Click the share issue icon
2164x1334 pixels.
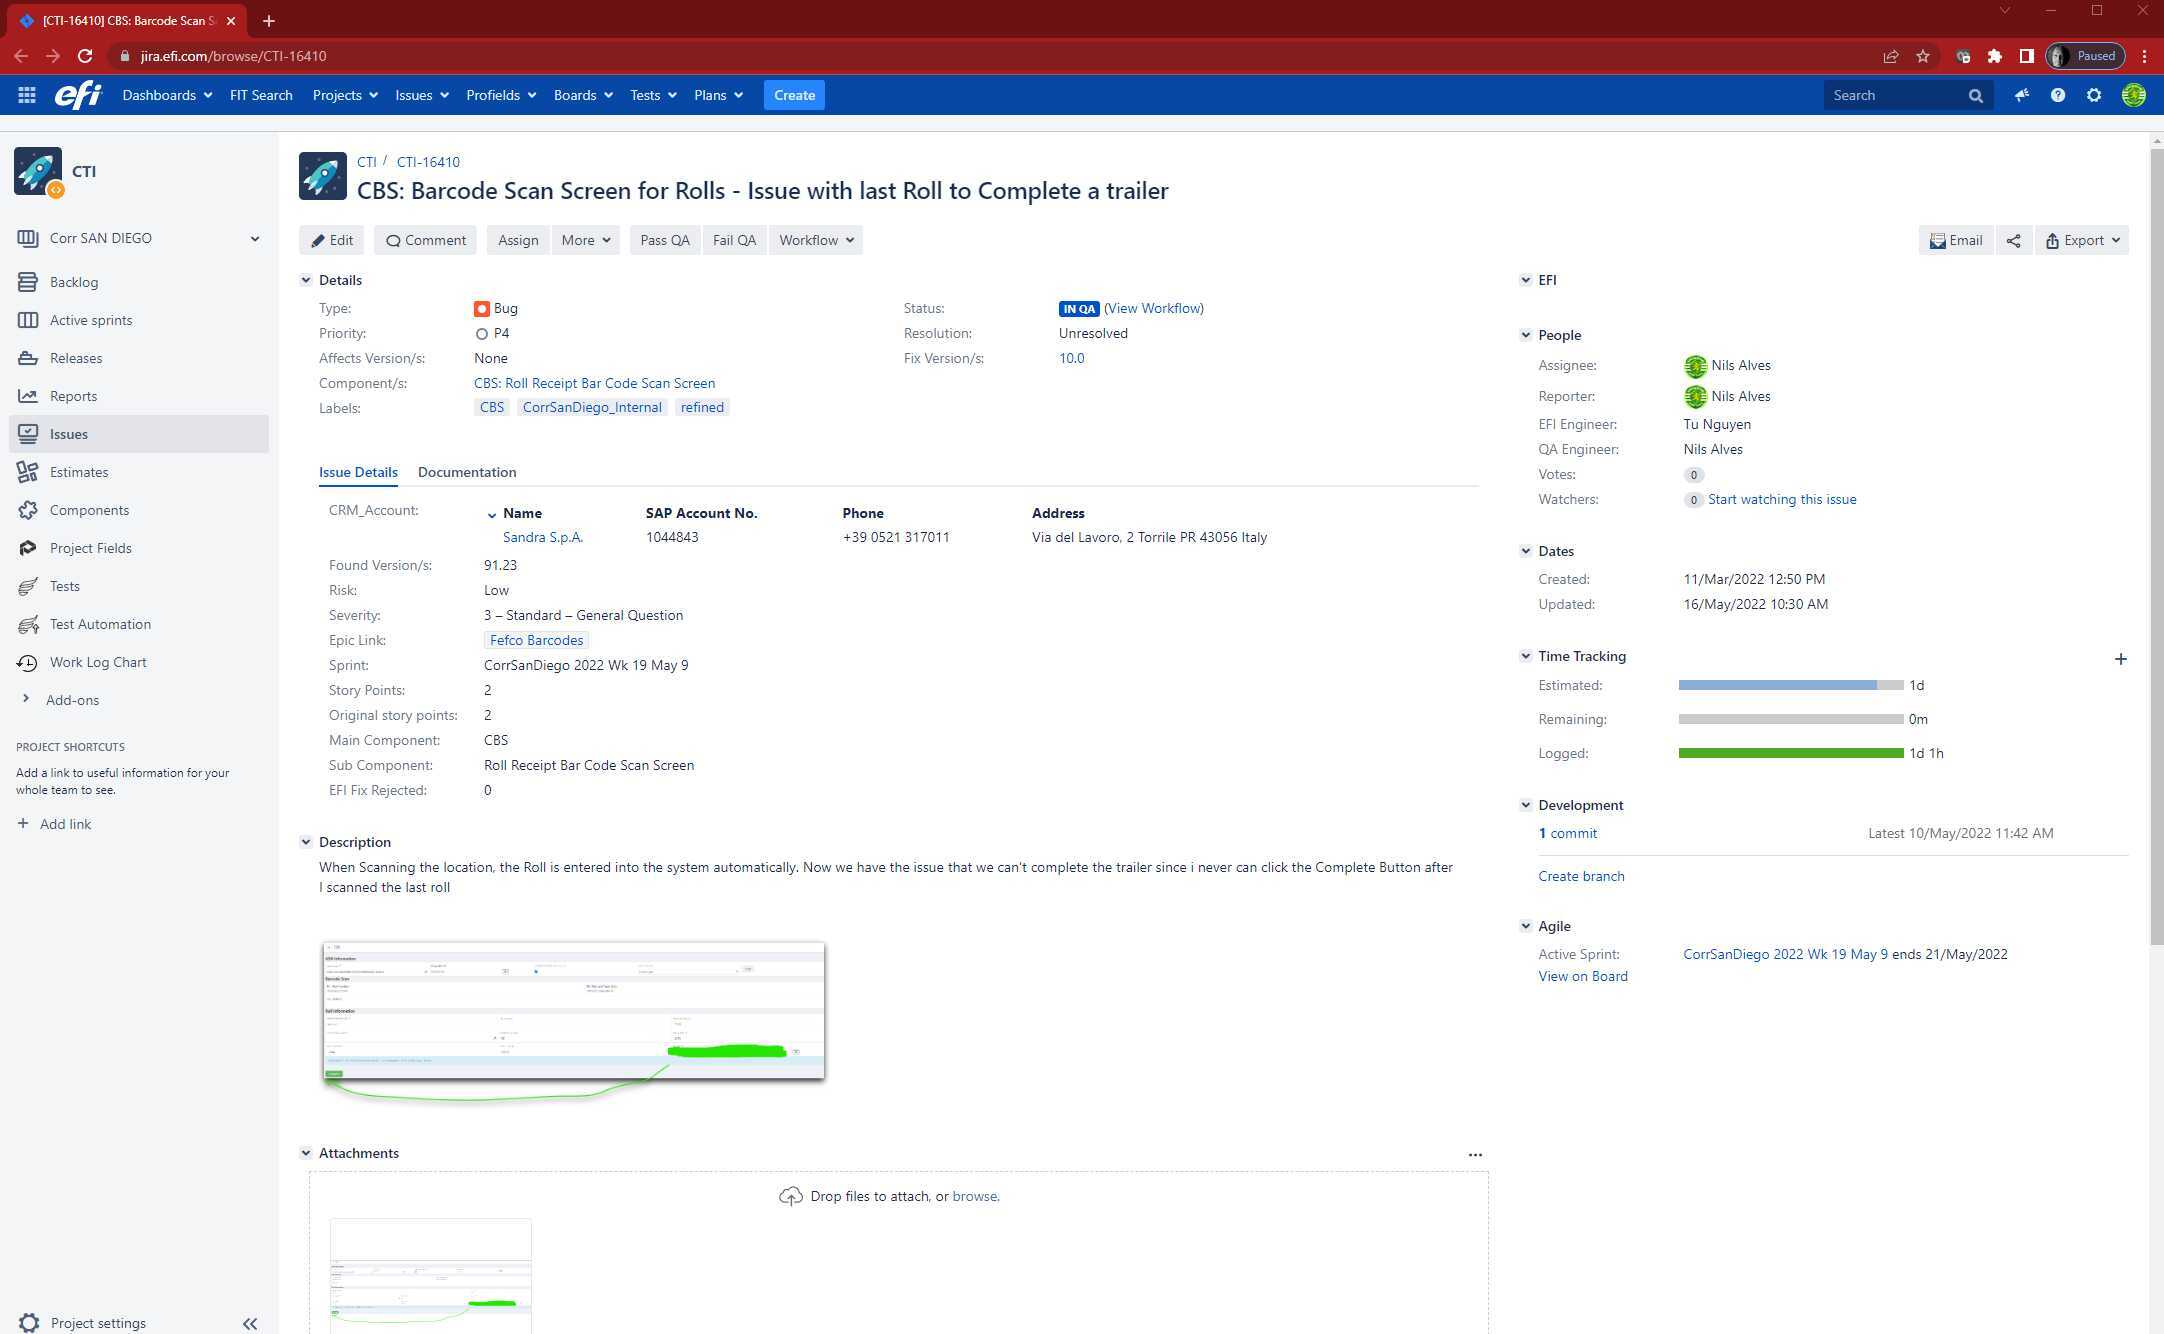[2013, 240]
